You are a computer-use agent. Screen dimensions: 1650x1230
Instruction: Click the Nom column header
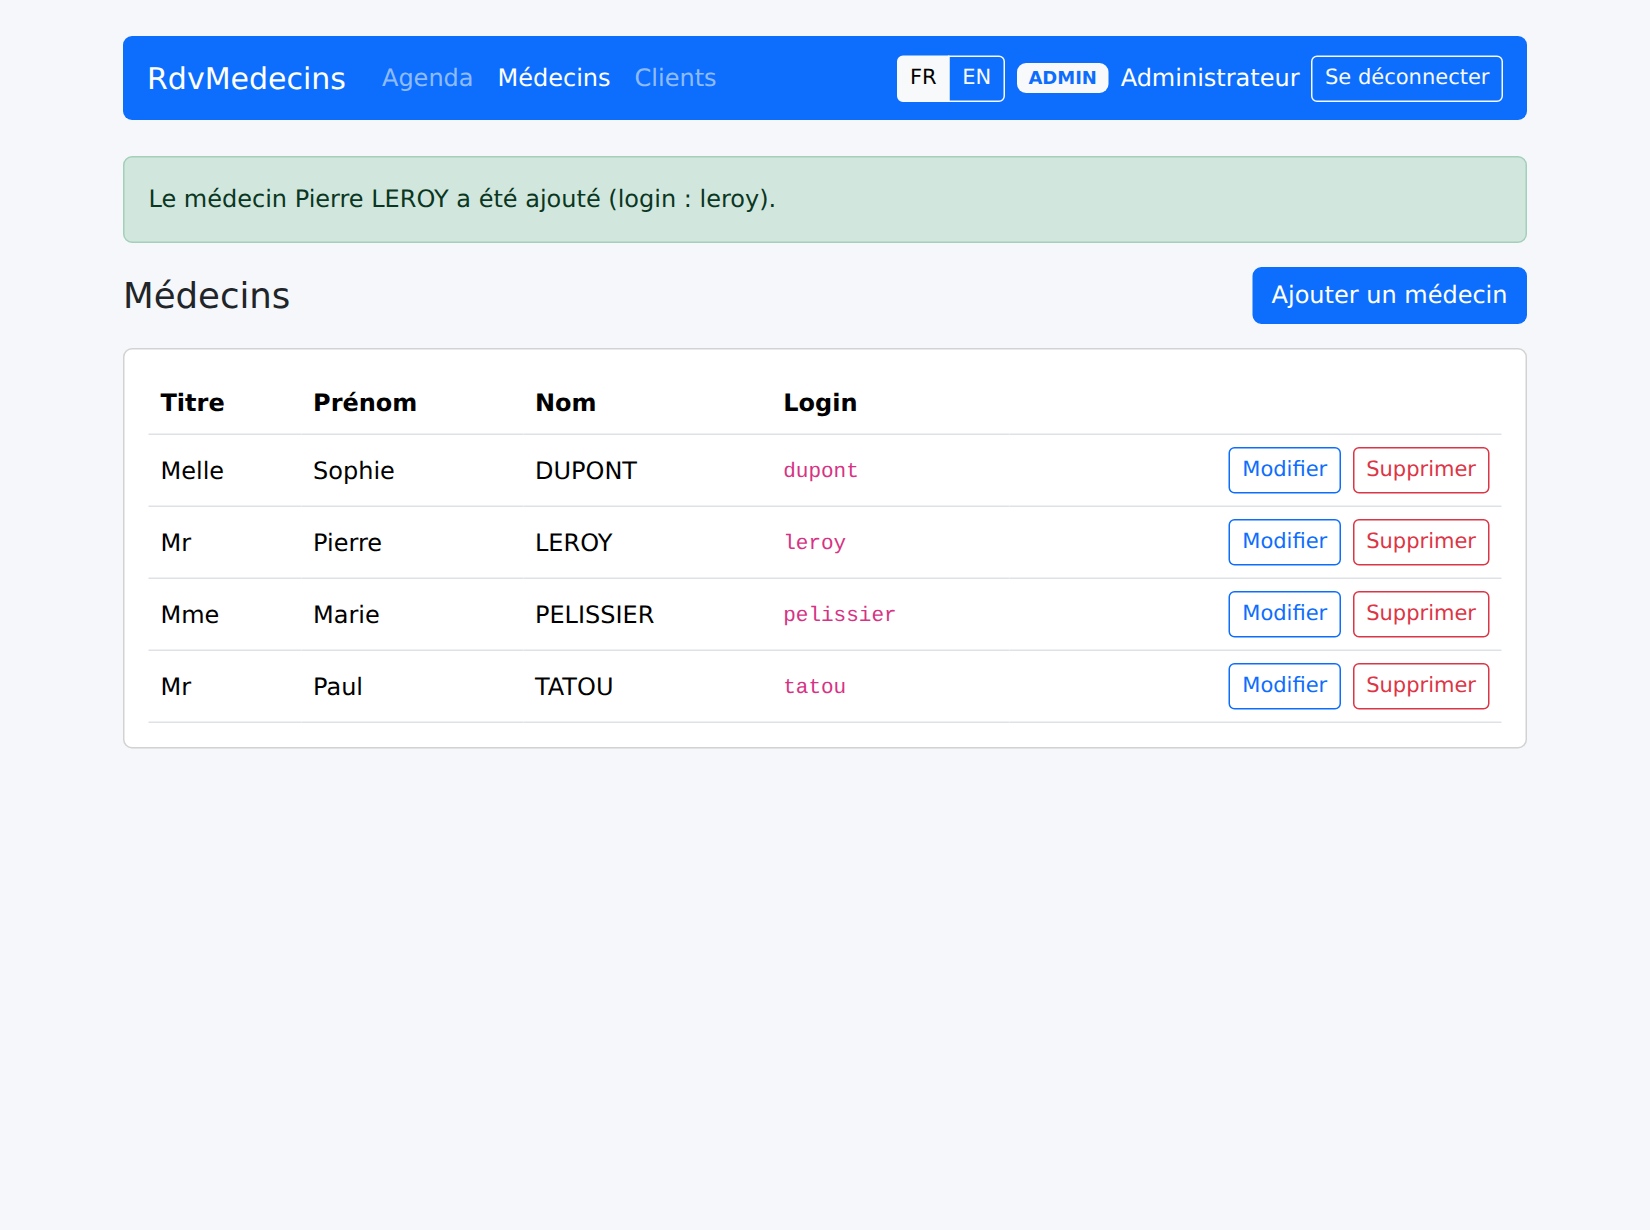coord(565,403)
